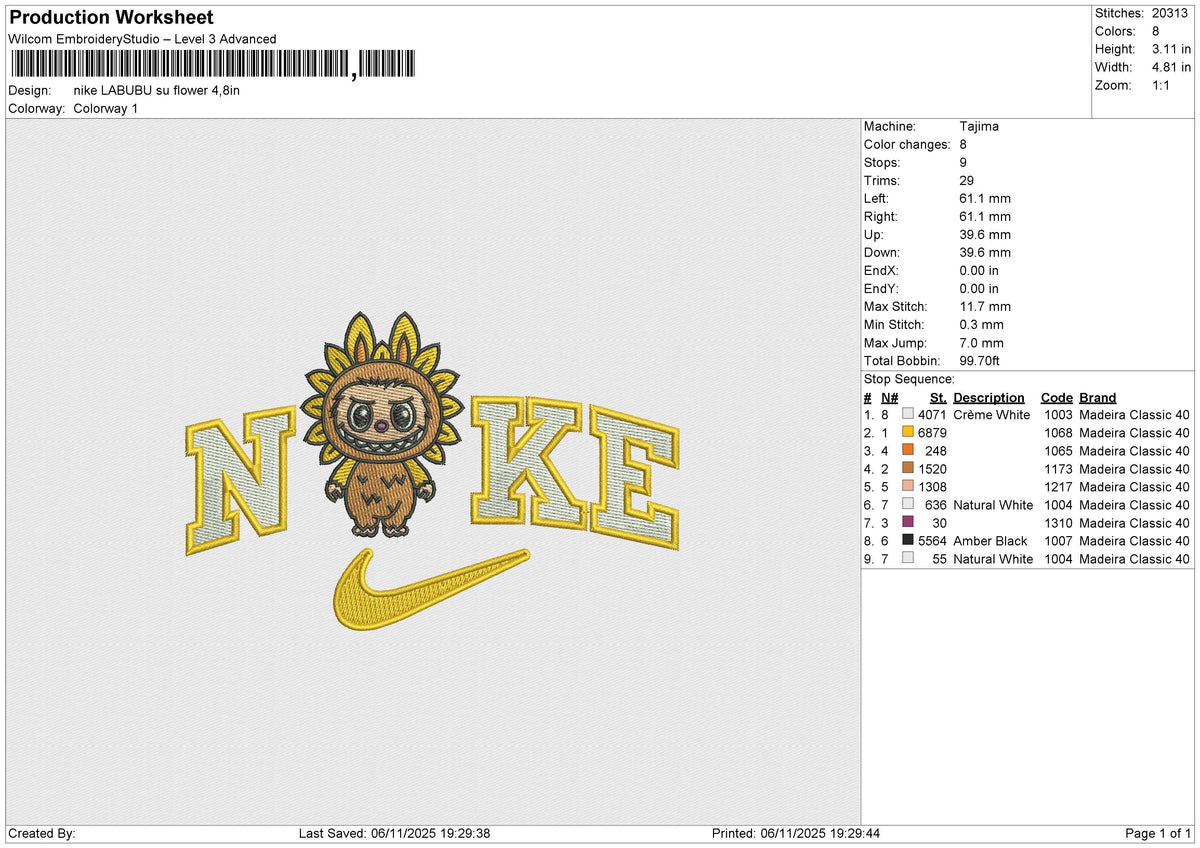
Task: Click code 1003 in the stop sequence
Action: [1059, 414]
